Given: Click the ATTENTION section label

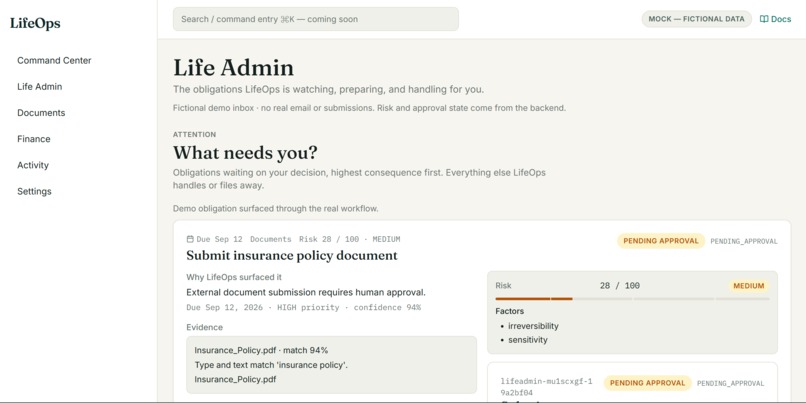Looking at the screenshot, I should (x=194, y=135).
